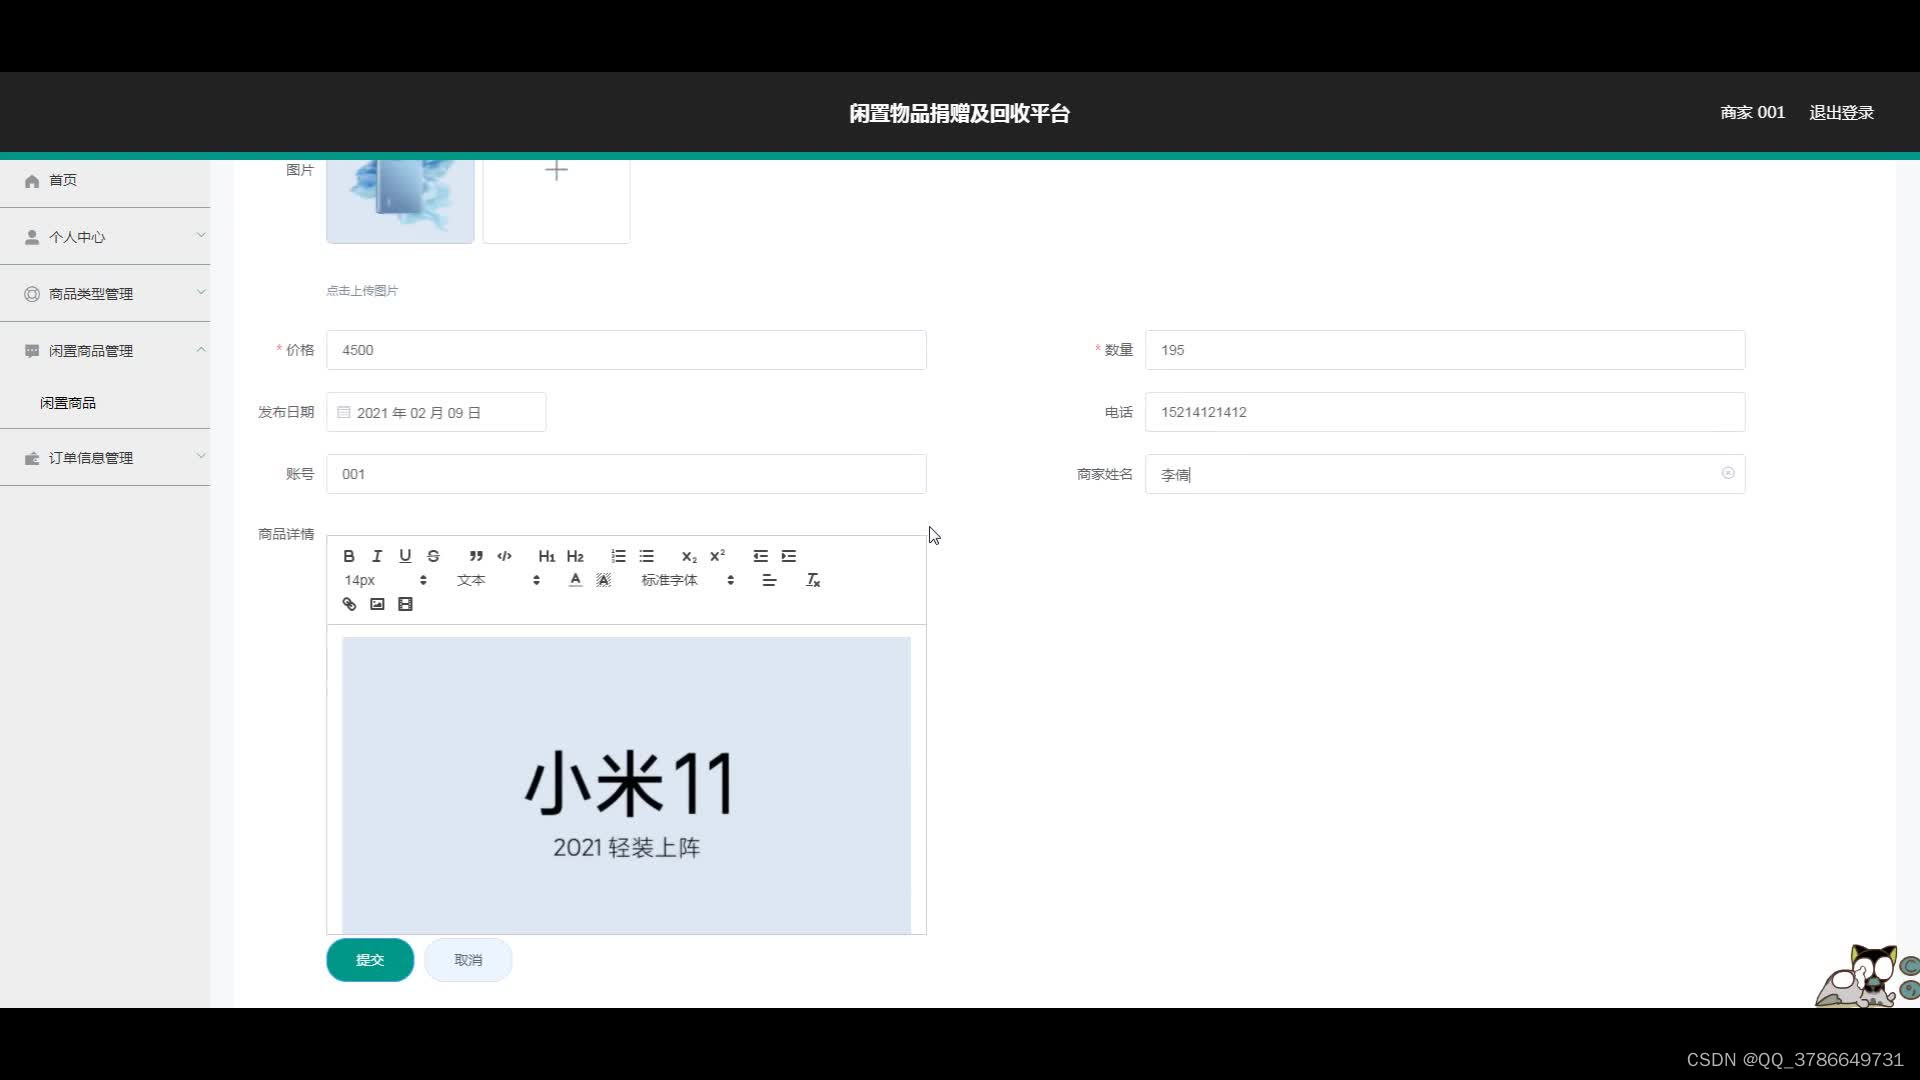Expand 订单信息管理 sidebar menu

105,458
